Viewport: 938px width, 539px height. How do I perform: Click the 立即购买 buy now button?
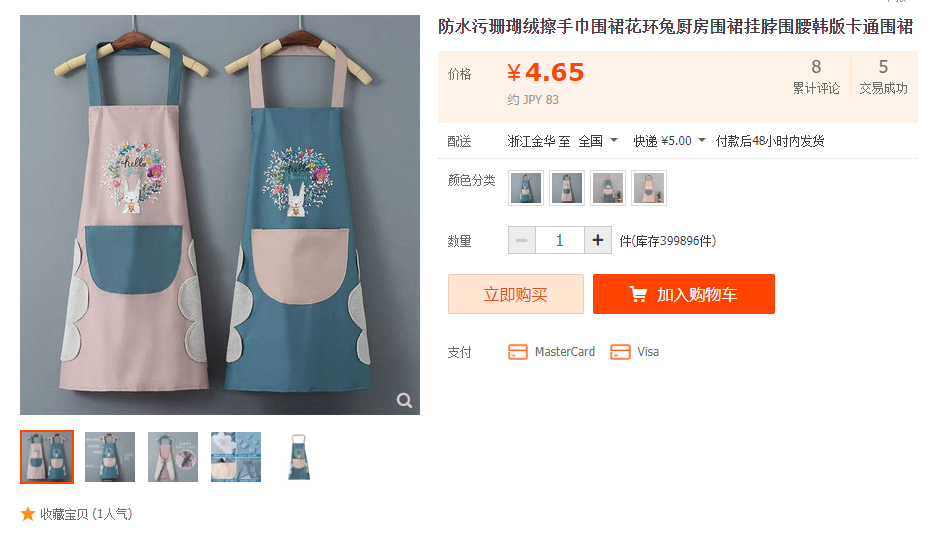[516, 294]
